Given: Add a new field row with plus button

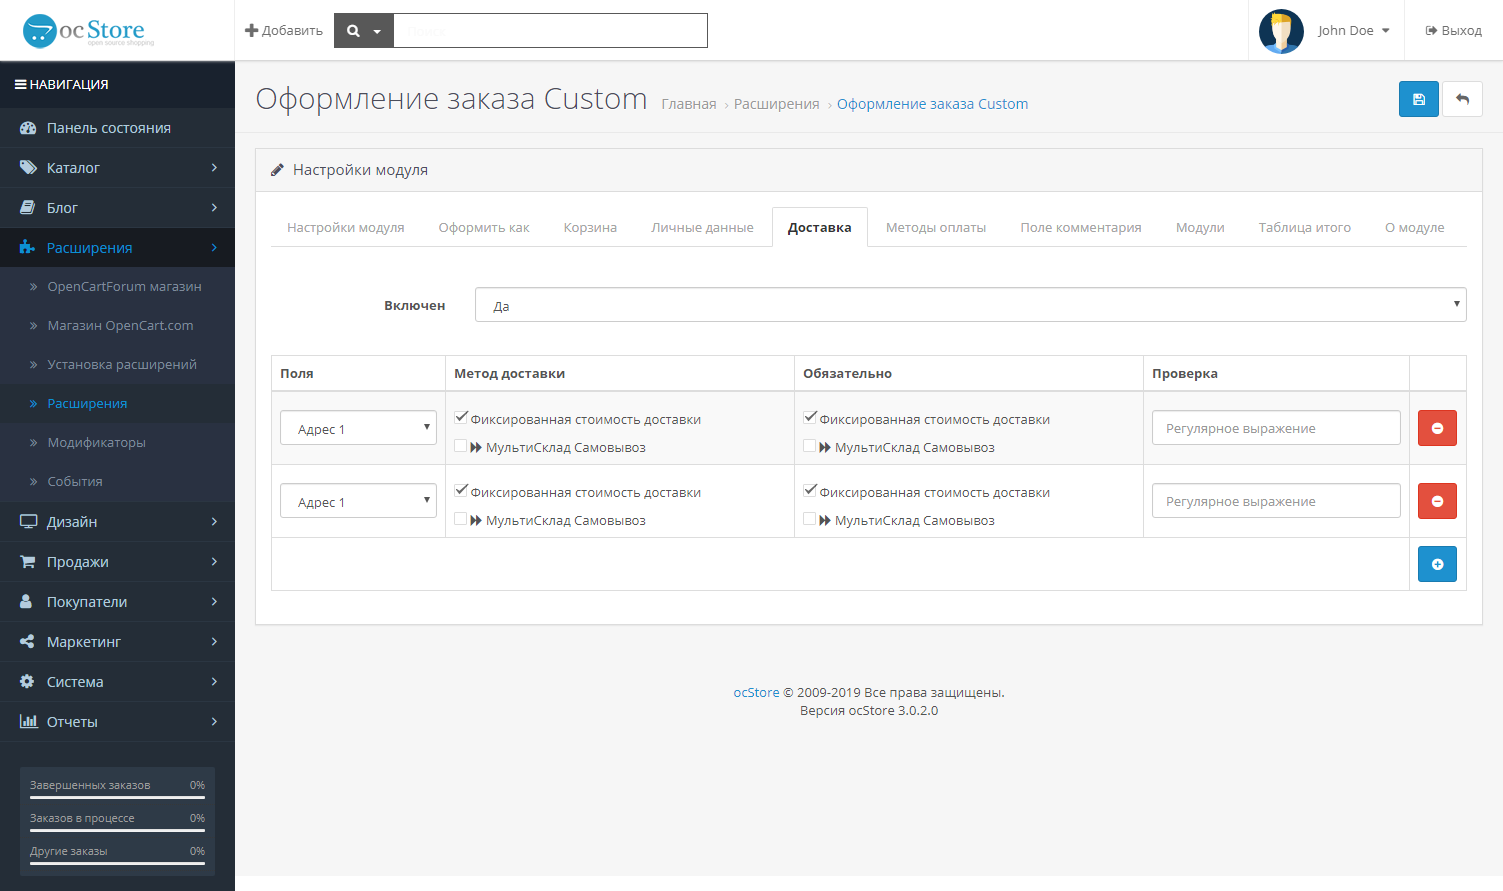Looking at the screenshot, I should point(1437,564).
